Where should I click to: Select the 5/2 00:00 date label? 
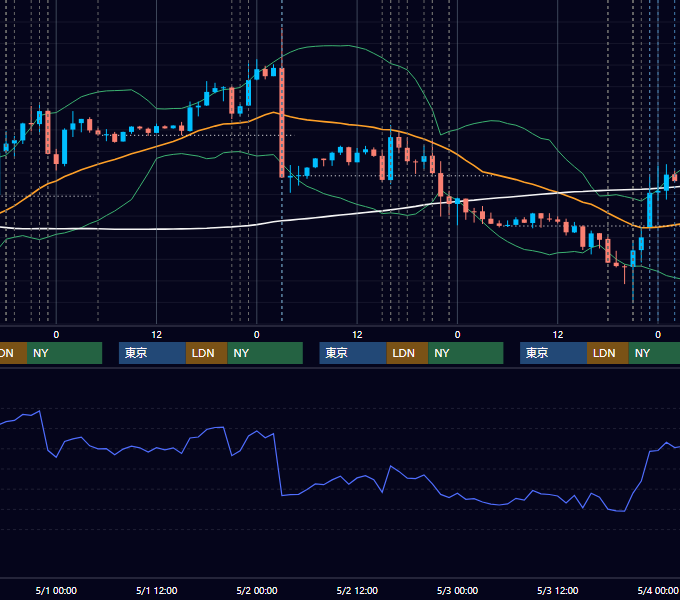pos(257,590)
